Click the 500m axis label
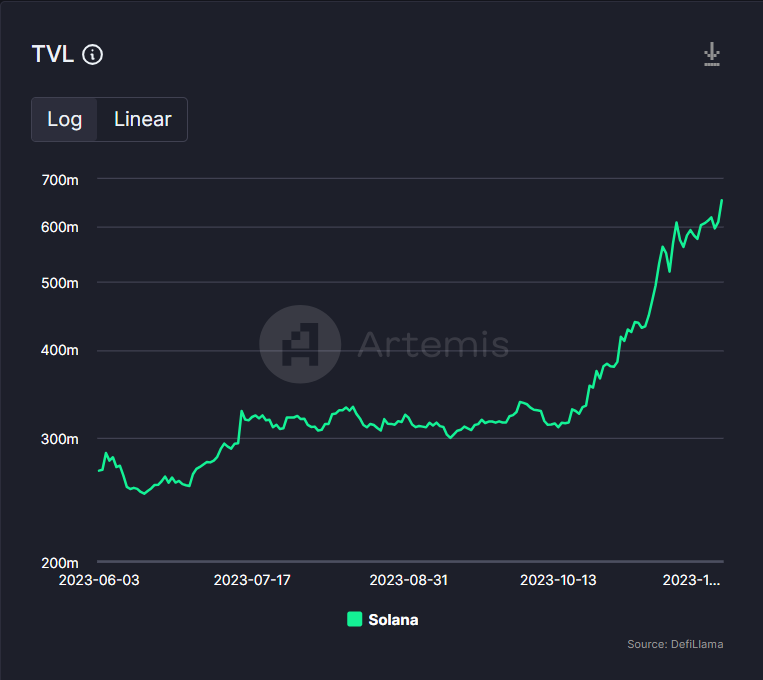The height and width of the screenshot is (680, 763). click(x=60, y=283)
